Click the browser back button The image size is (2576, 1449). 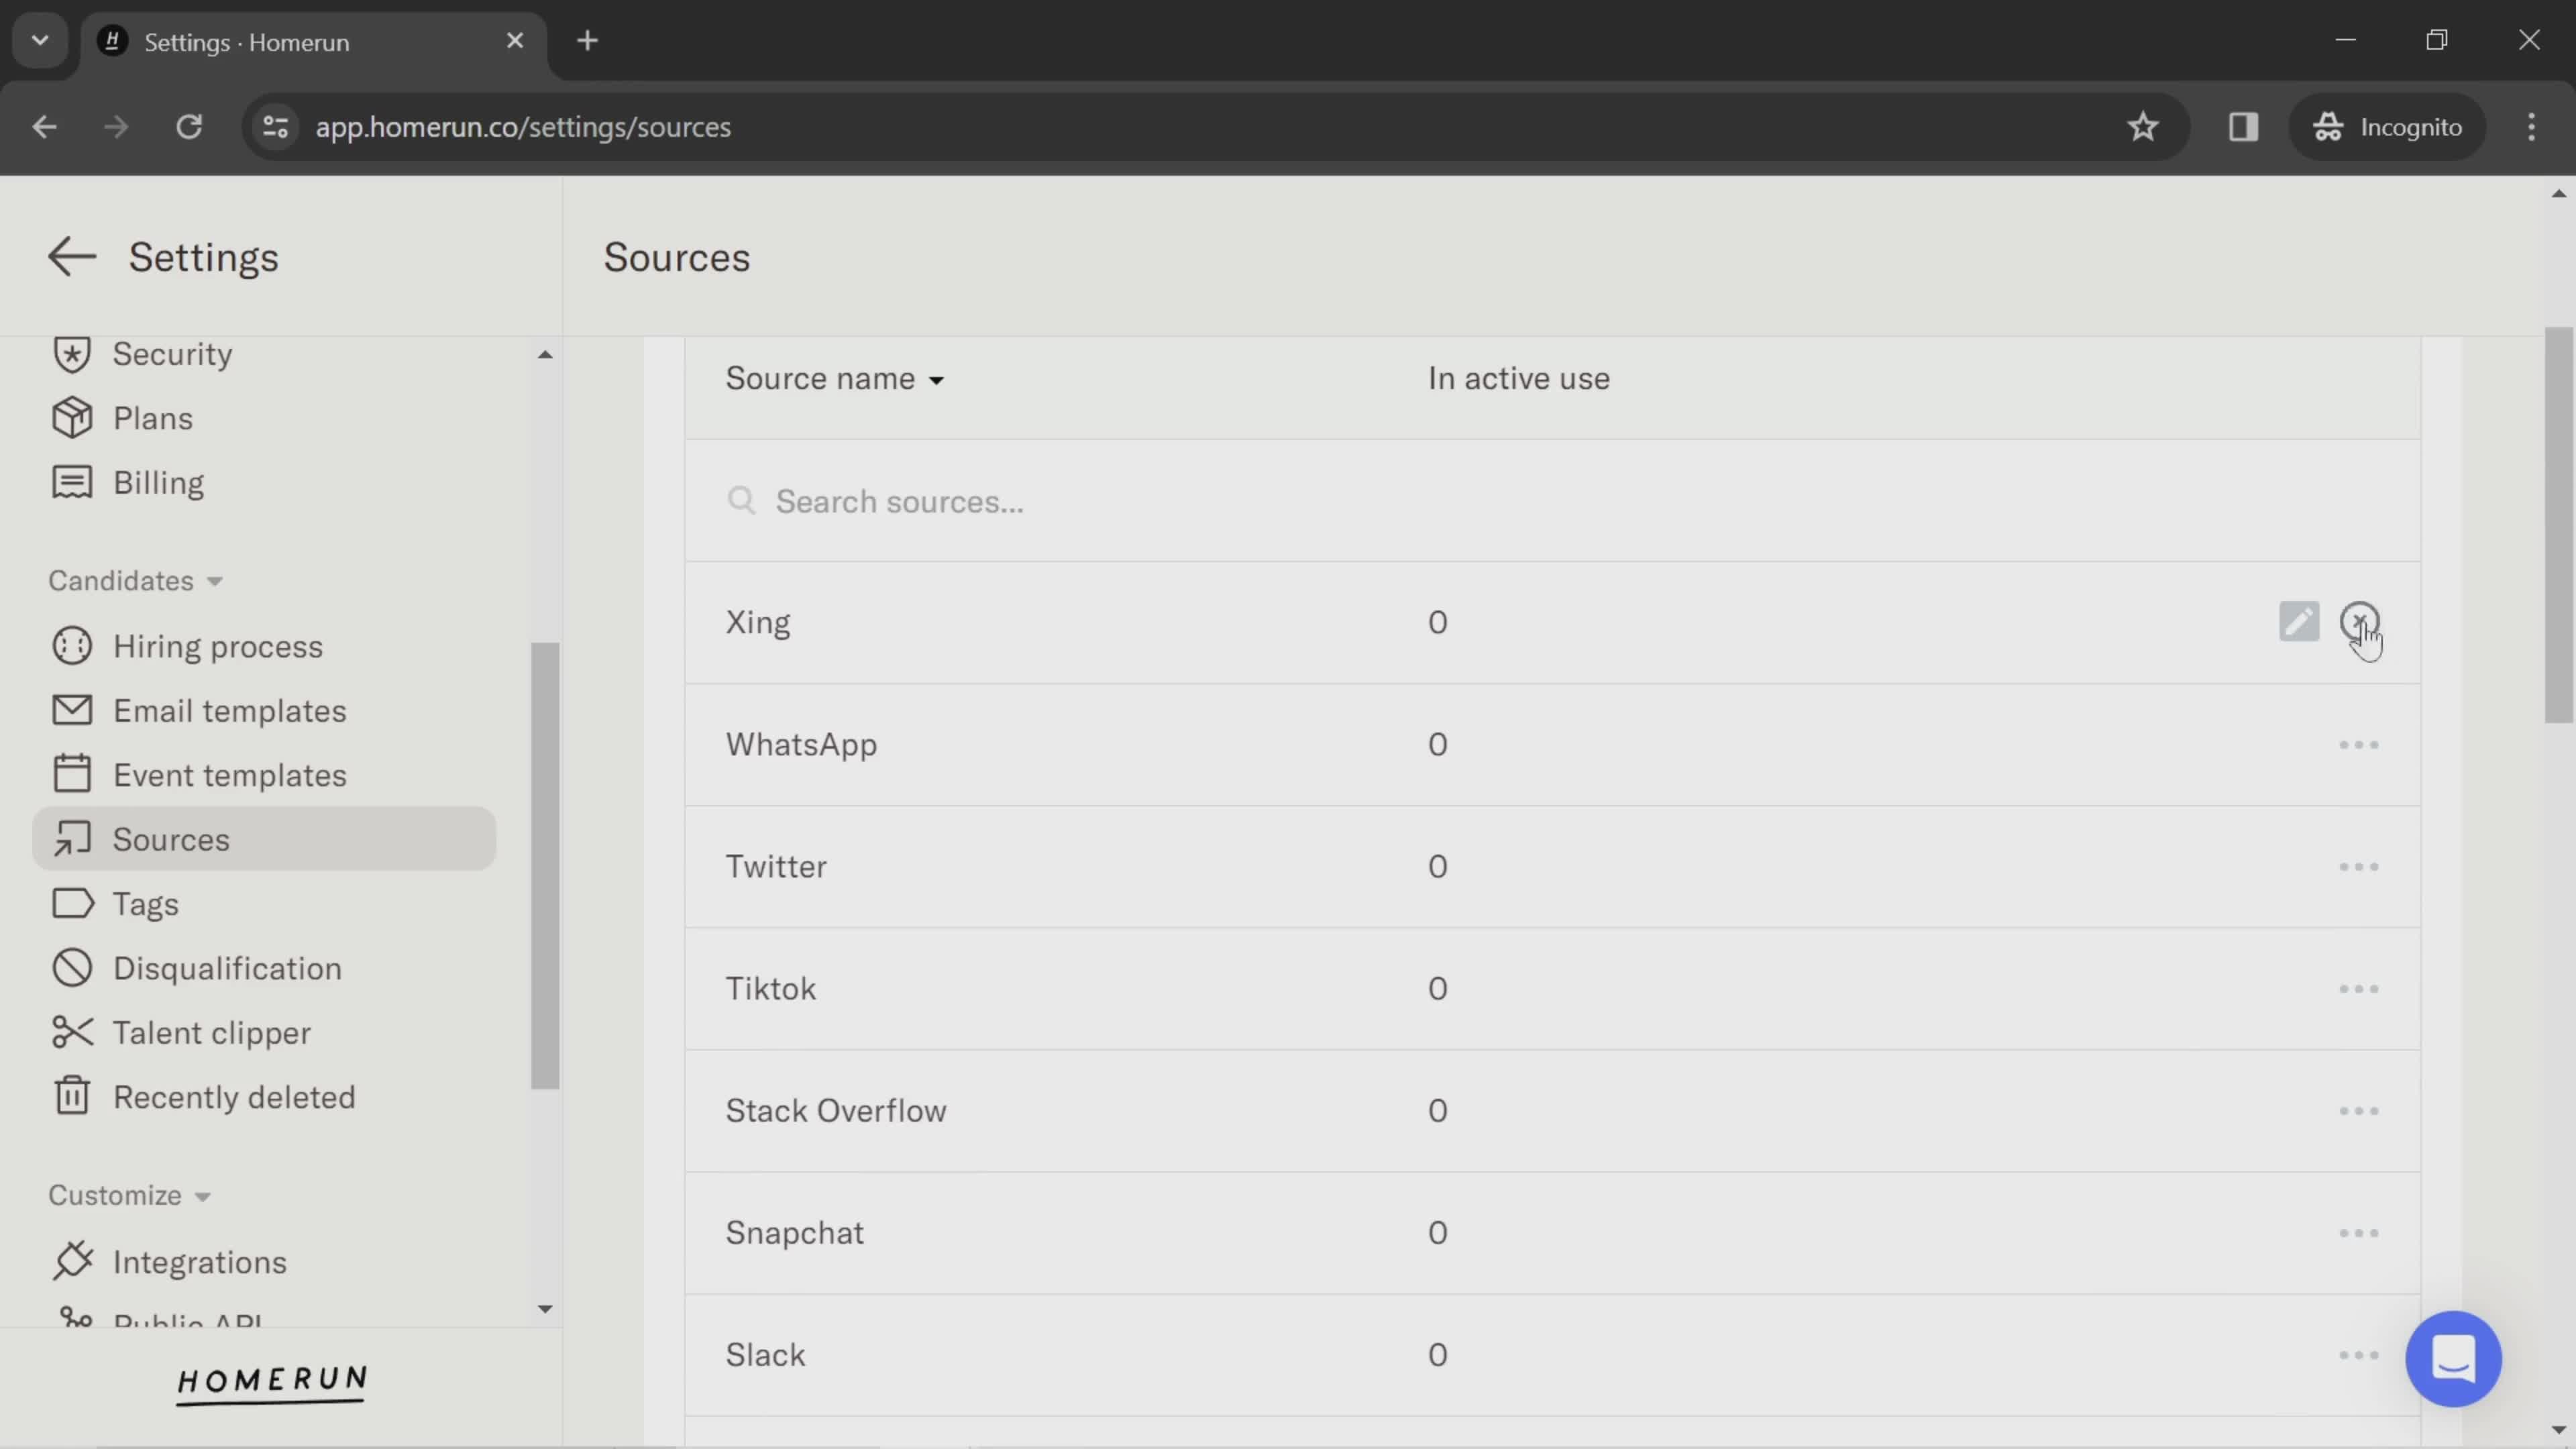pyautogui.click(x=44, y=127)
